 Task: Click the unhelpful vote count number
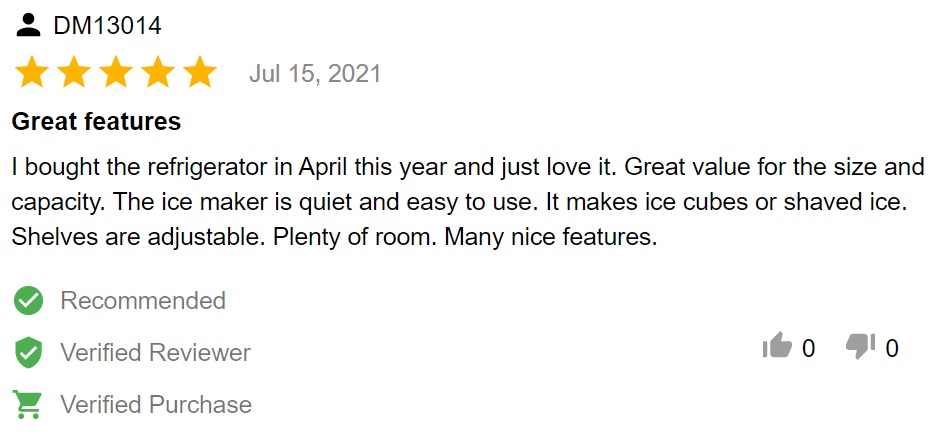click(x=892, y=348)
